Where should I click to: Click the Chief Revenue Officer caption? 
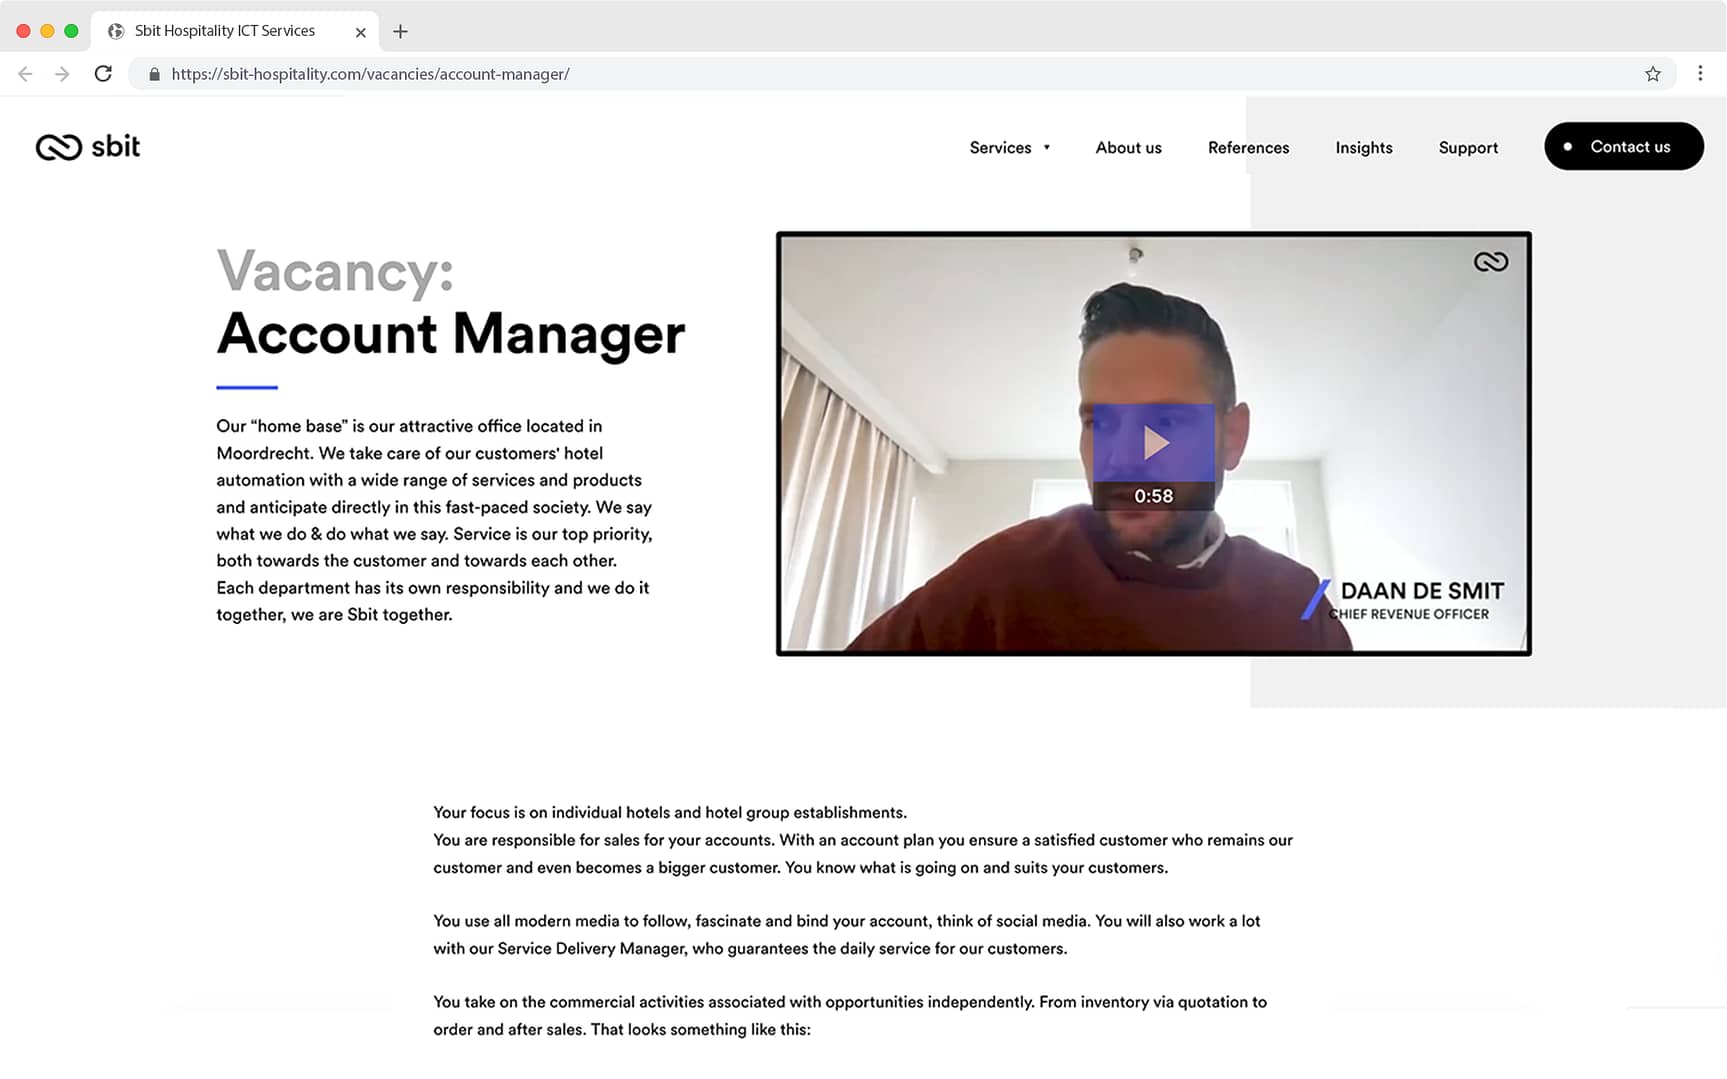(x=1408, y=614)
